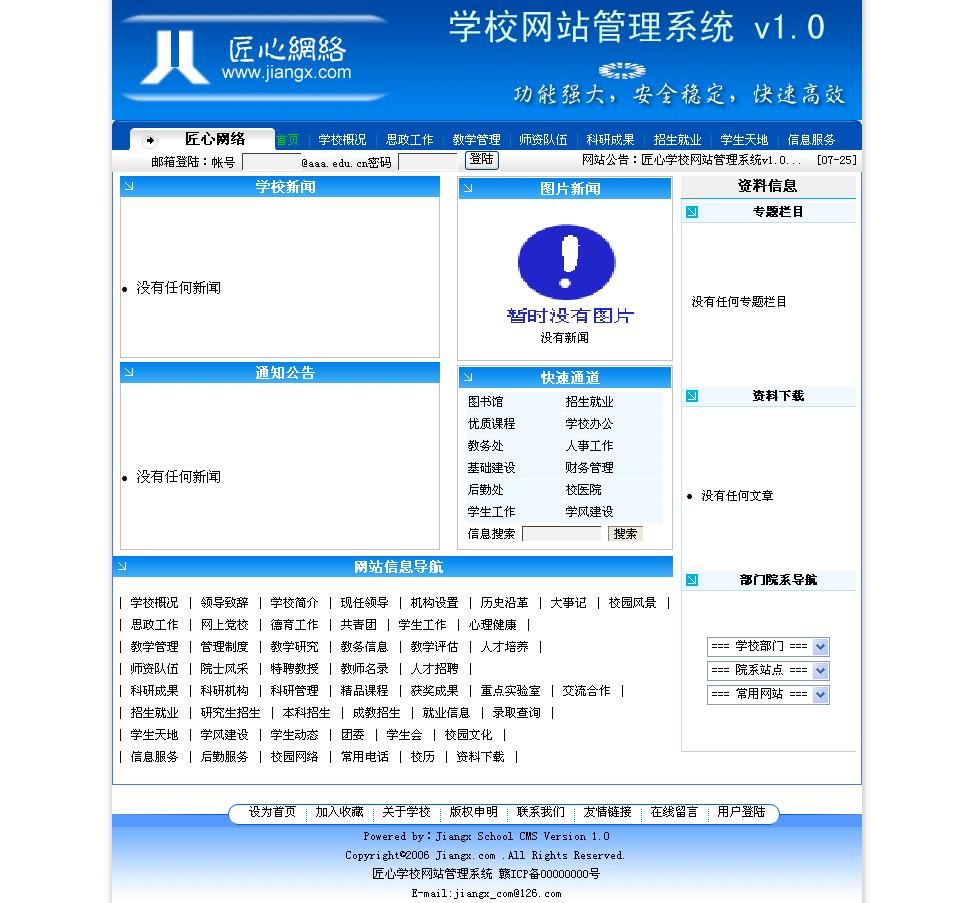Click 友情链接 in the footer bar
The width and height of the screenshot is (974, 903).
click(608, 812)
